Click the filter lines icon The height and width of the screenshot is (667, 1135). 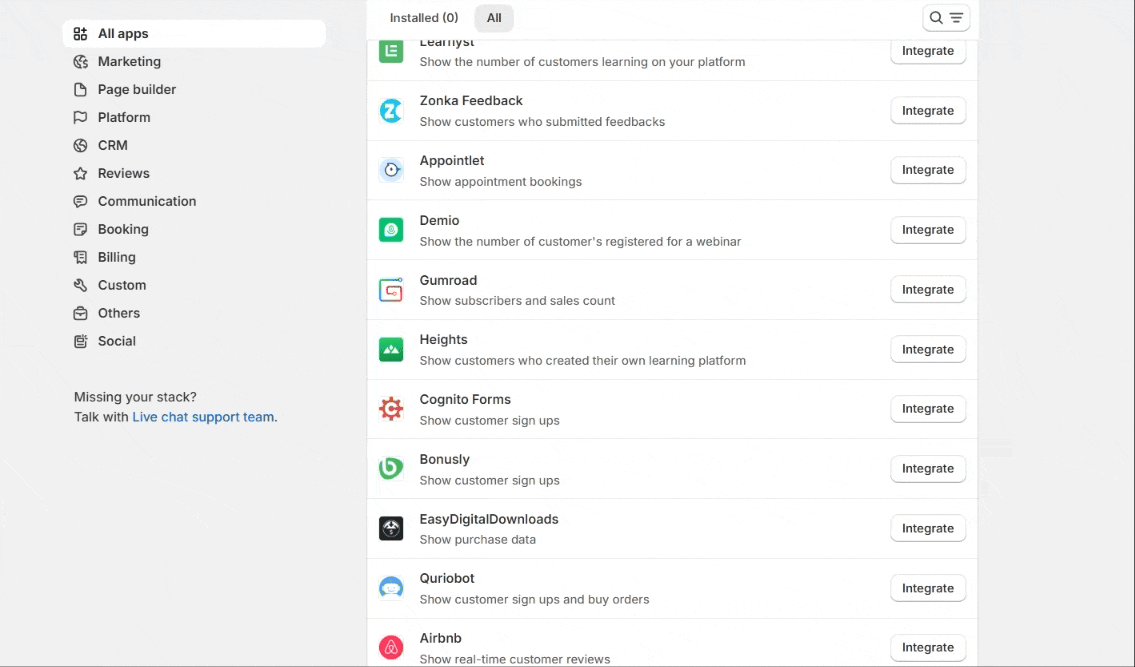(x=956, y=18)
